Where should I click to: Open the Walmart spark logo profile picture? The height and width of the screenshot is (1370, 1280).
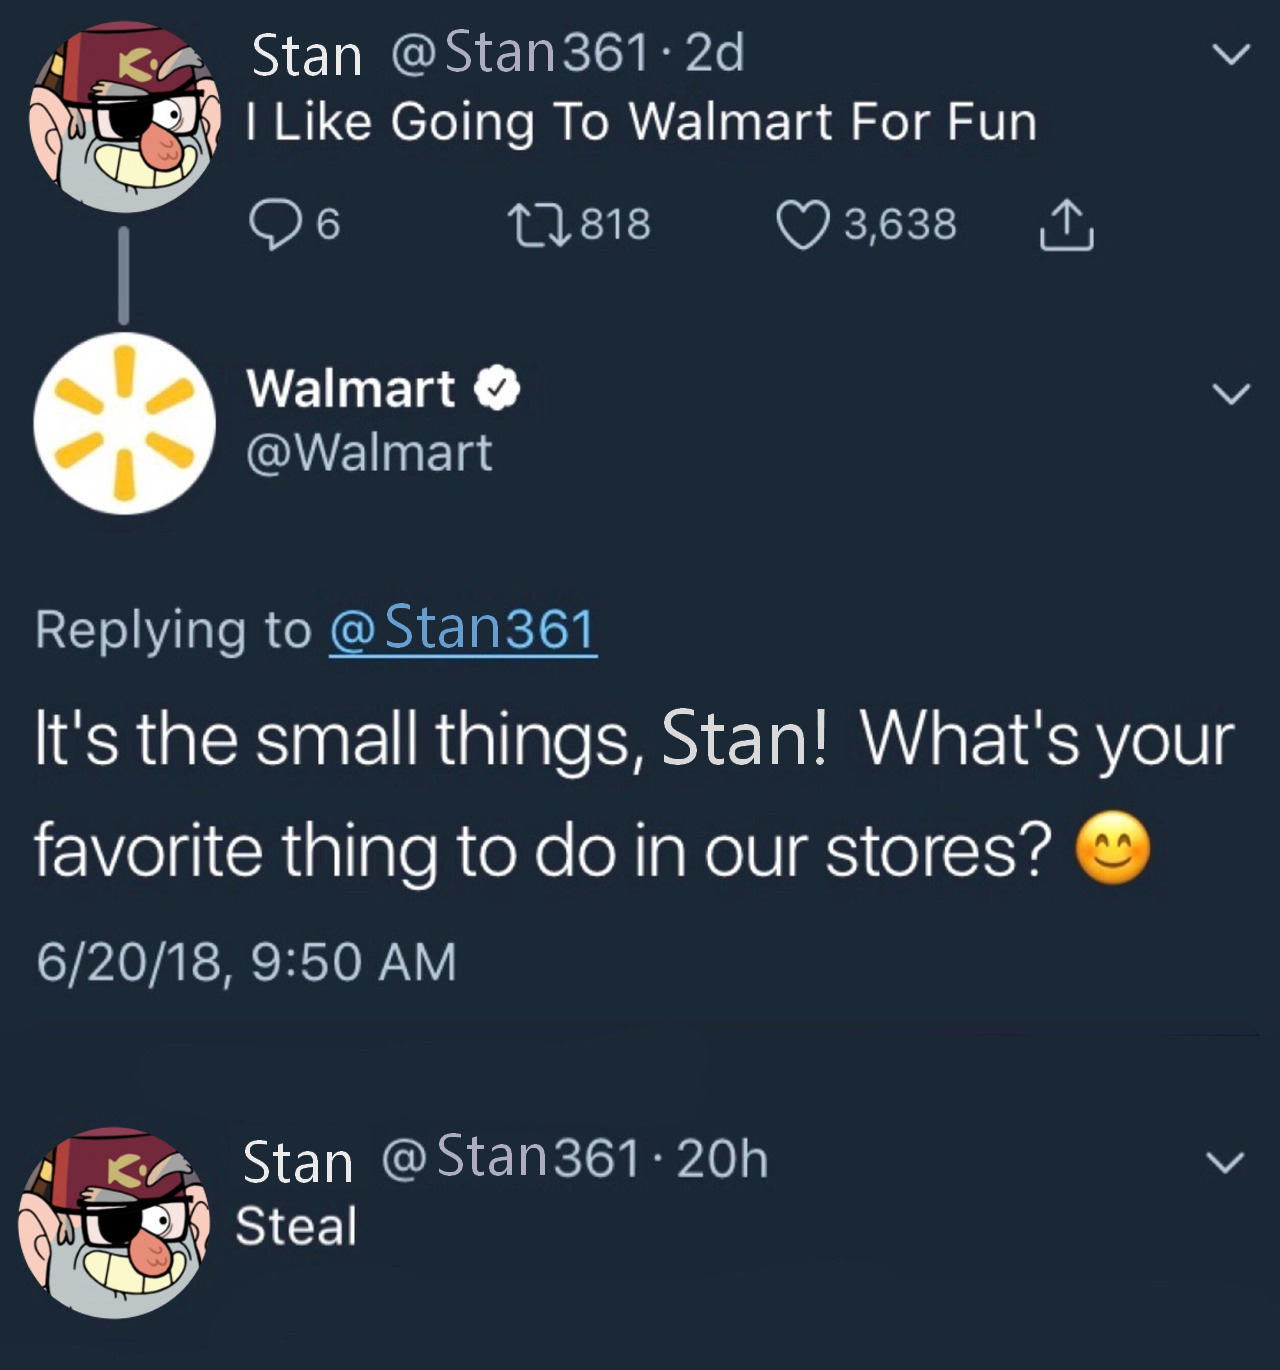pos(124,424)
